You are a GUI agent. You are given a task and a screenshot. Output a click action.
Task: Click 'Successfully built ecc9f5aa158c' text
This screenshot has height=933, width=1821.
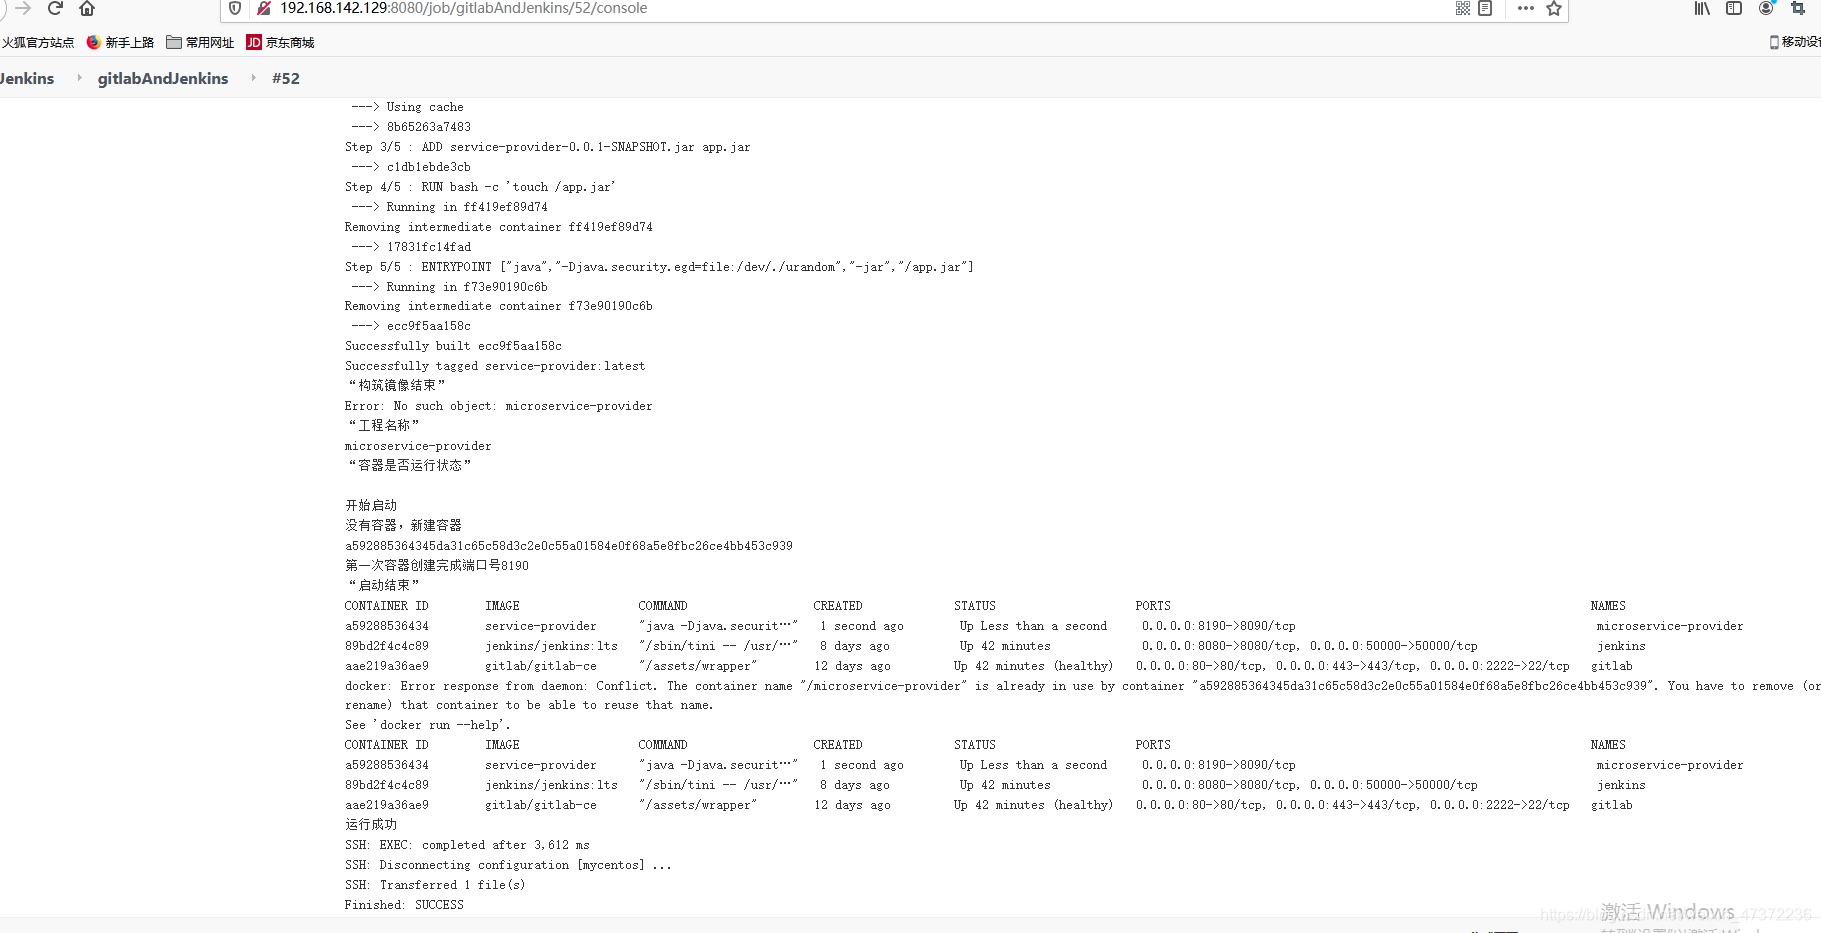(453, 346)
